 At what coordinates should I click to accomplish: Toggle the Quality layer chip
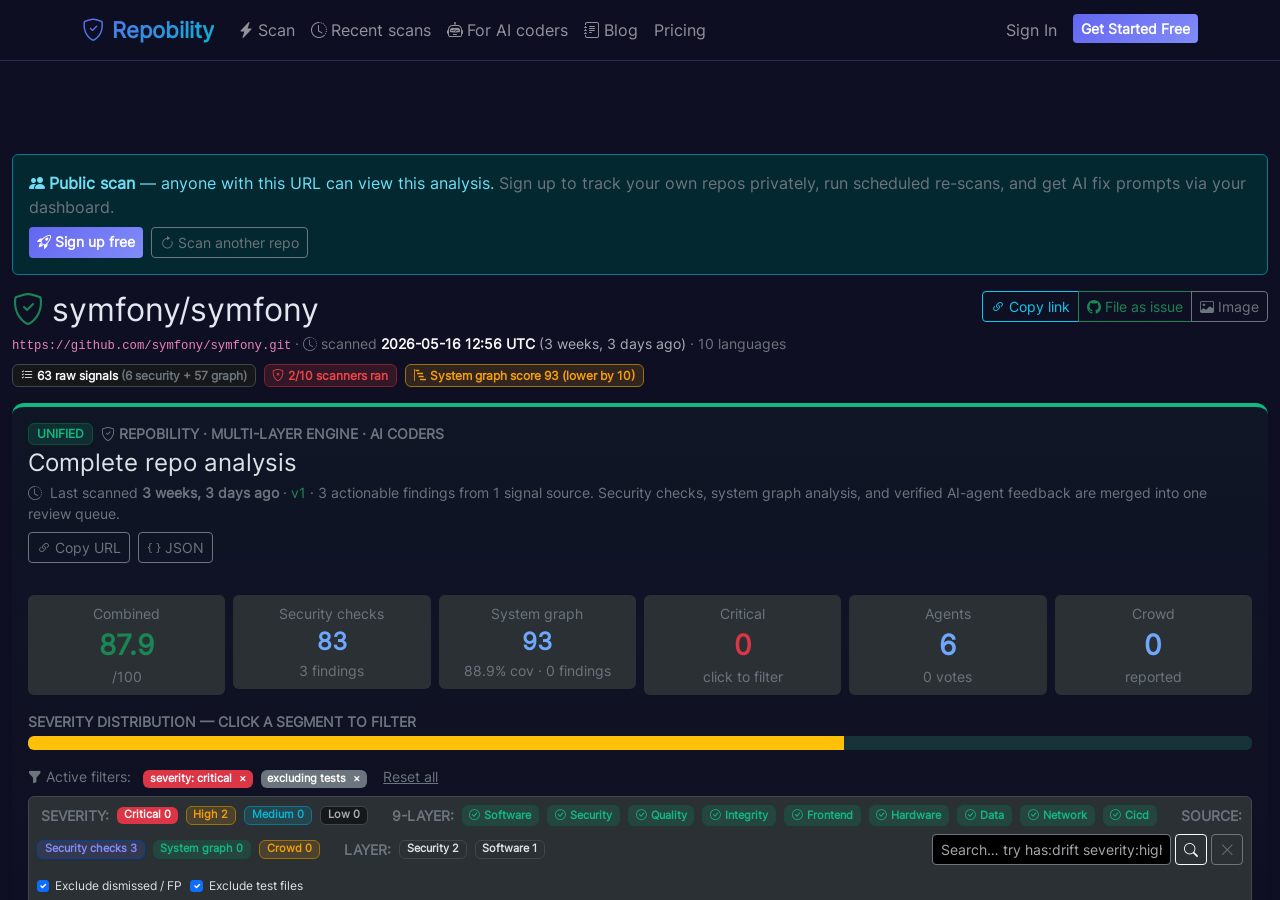(661, 815)
